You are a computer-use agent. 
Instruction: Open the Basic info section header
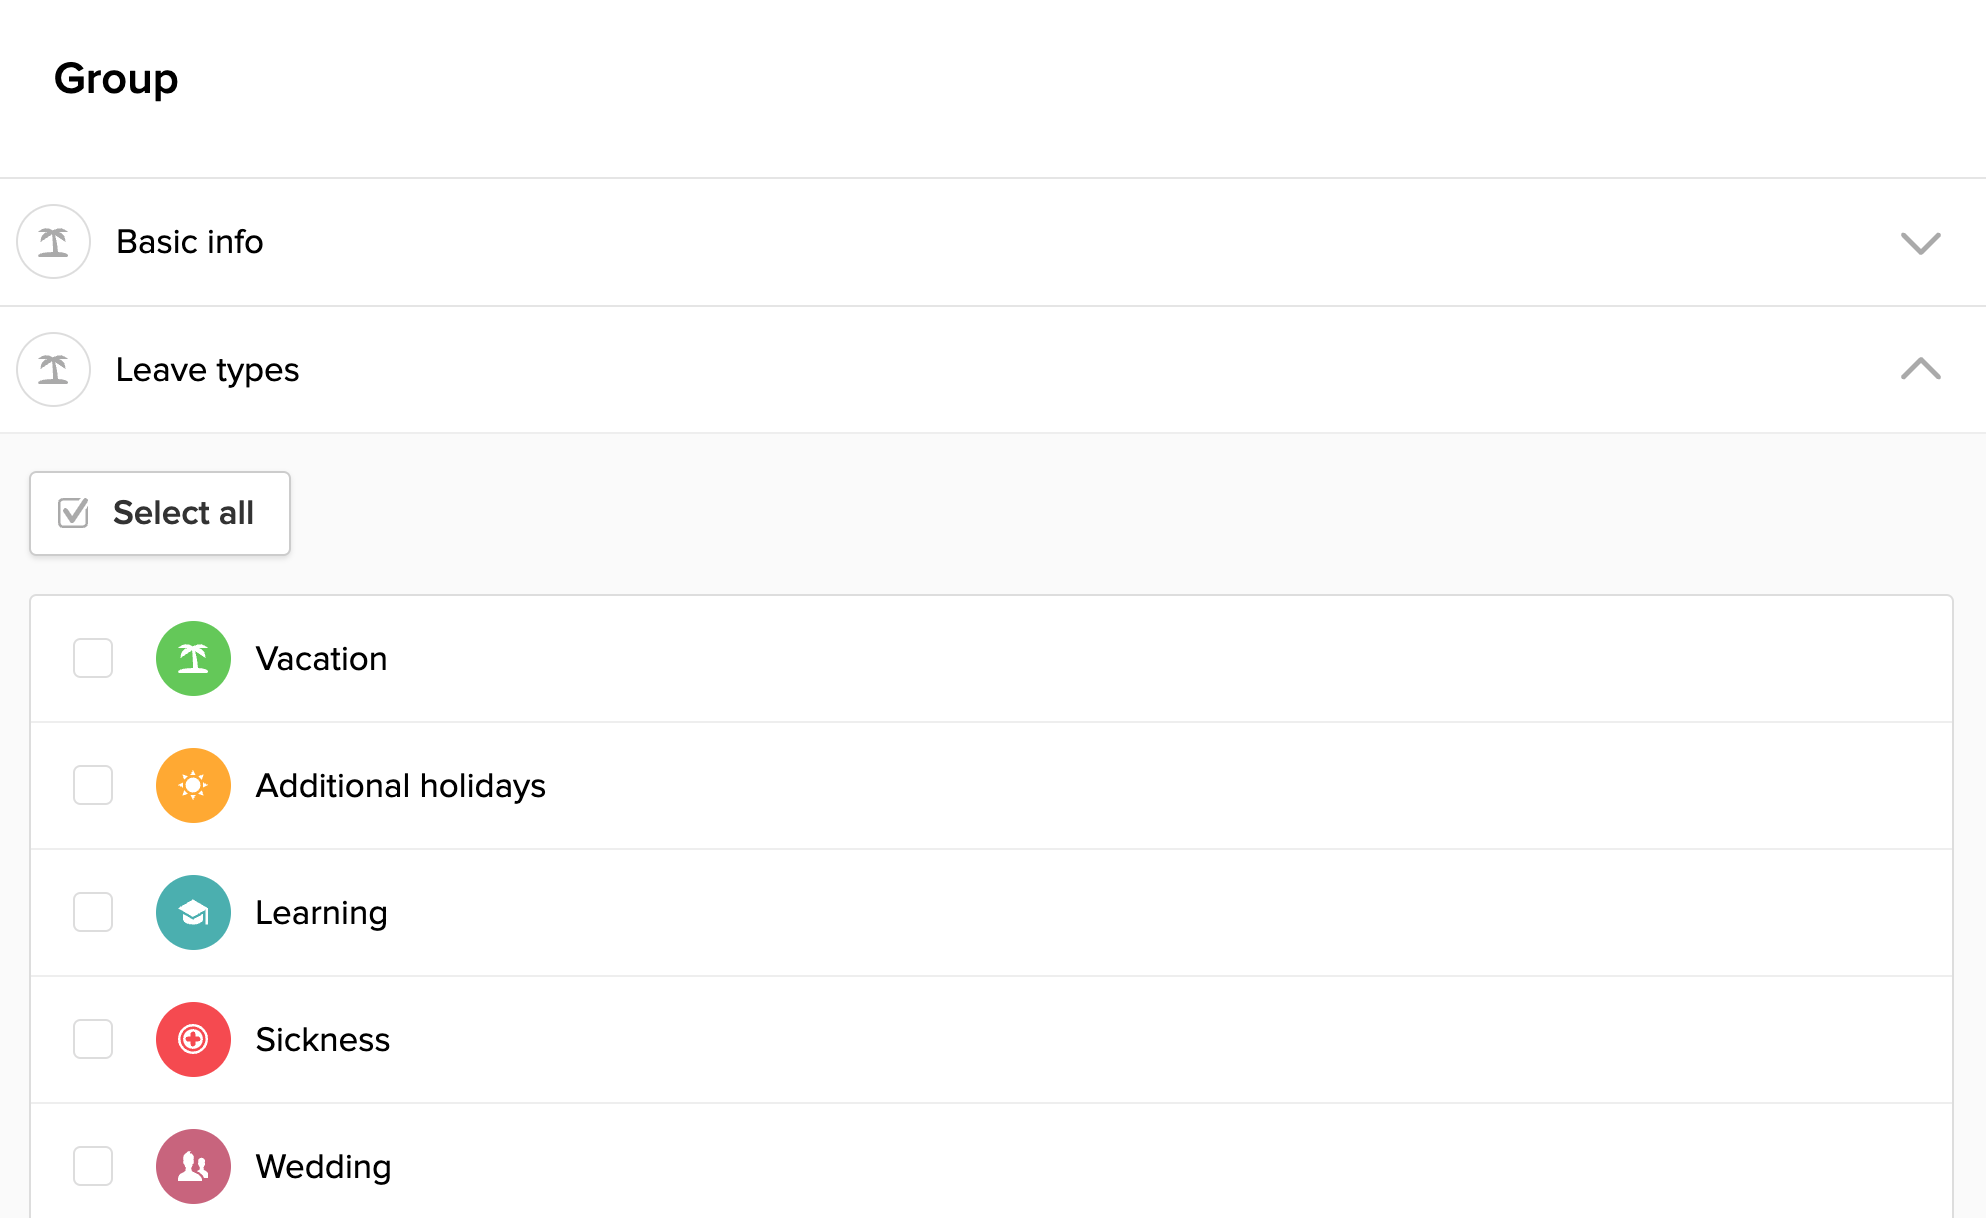tap(190, 242)
